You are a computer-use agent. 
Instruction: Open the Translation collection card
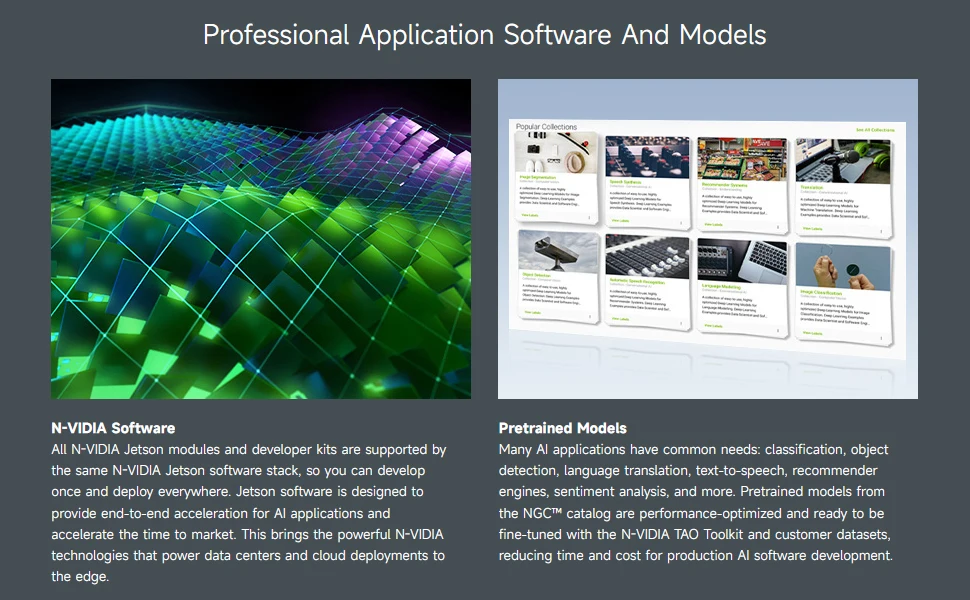click(x=844, y=191)
